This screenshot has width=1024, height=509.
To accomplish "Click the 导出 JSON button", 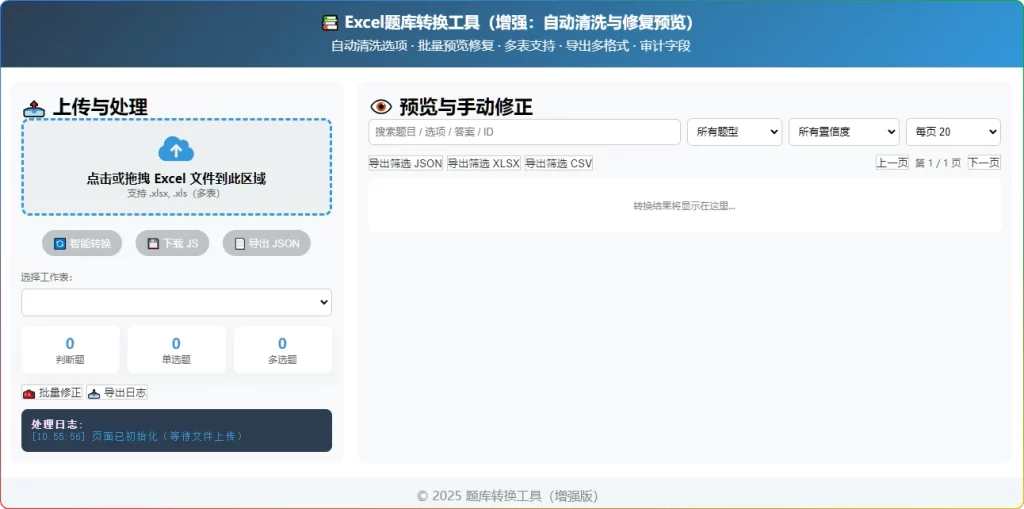I will click(x=266, y=244).
